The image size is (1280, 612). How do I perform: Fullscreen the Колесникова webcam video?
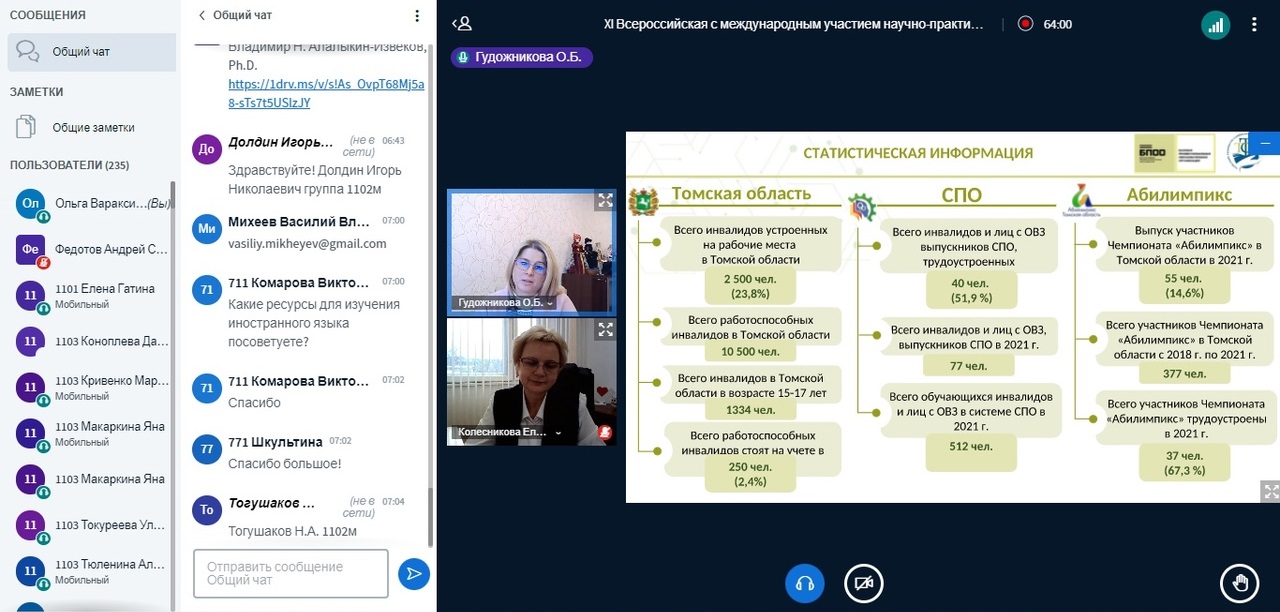[605, 328]
